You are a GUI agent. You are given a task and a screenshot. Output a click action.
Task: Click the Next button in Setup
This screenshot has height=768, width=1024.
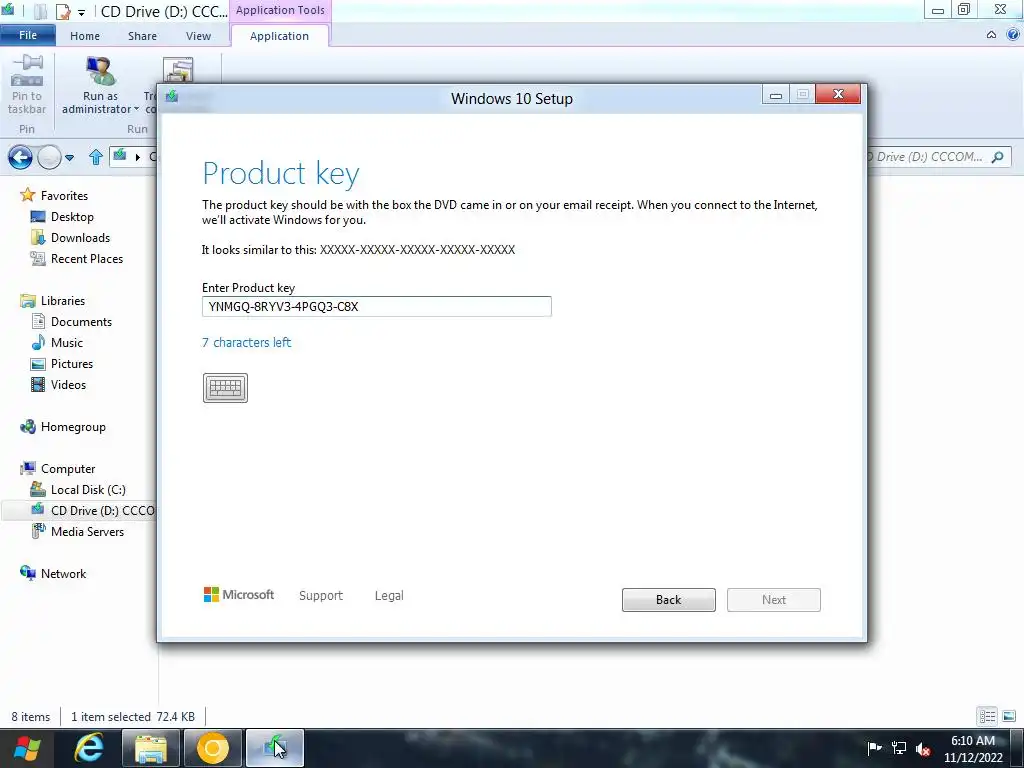pyautogui.click(x=774, y=600)
